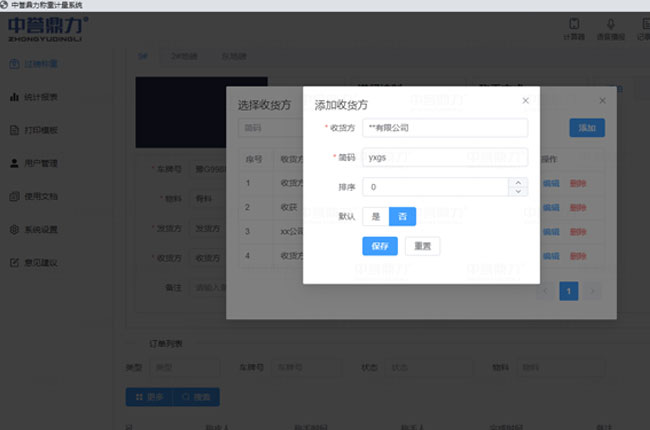The height and width of the screenshot is (430, 650).
Task: Click the 收货方 name input field
Action: click(444, 128)
